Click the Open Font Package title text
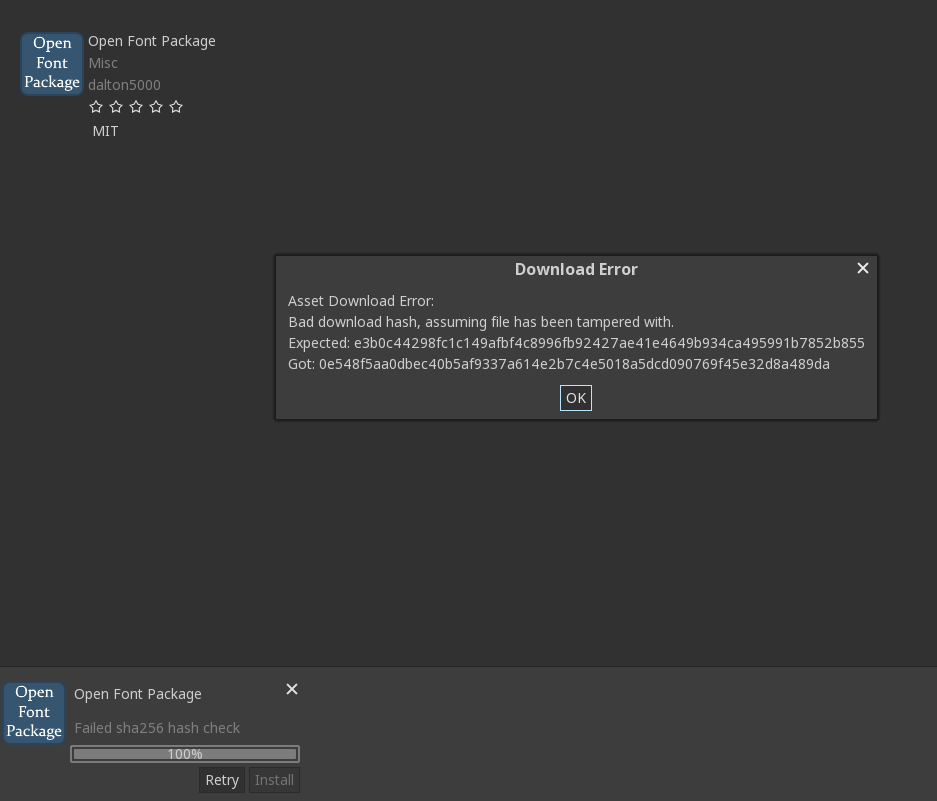This screenshot has height=801, width=937. click(152, 41)
